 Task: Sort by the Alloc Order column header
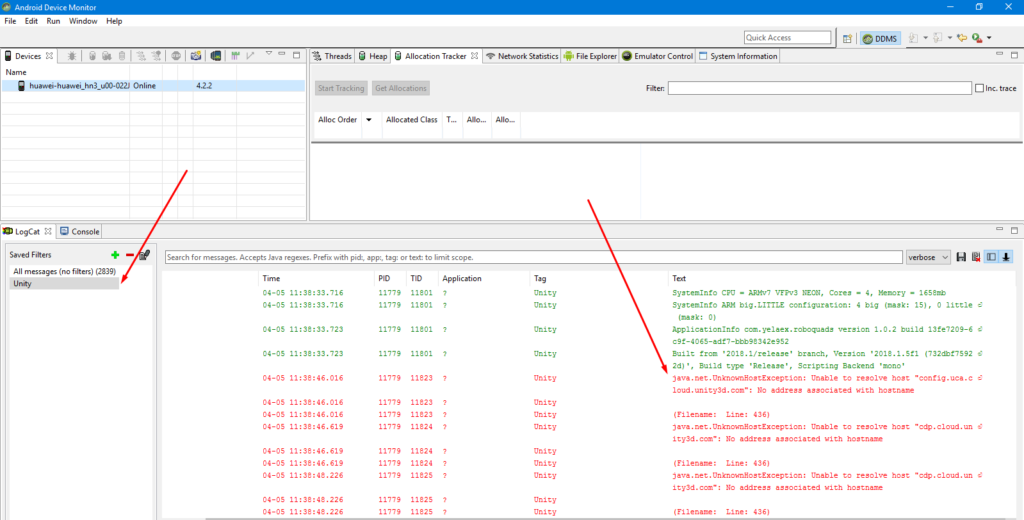tap(338, 120)
